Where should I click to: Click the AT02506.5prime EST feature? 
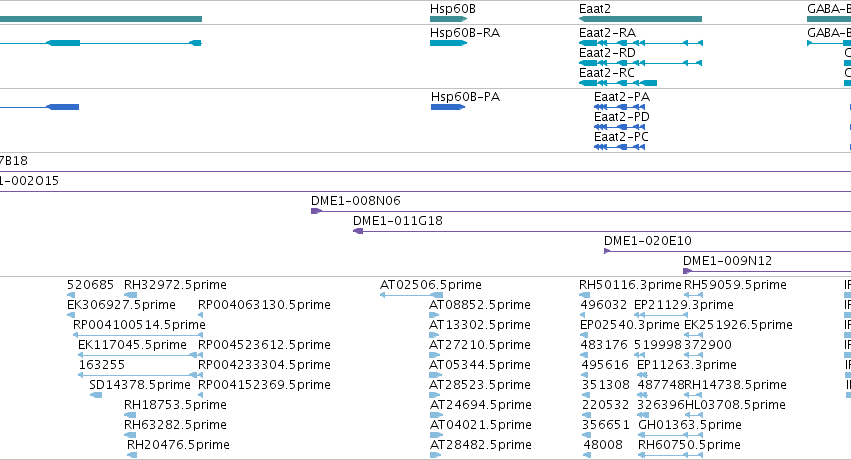412,295
